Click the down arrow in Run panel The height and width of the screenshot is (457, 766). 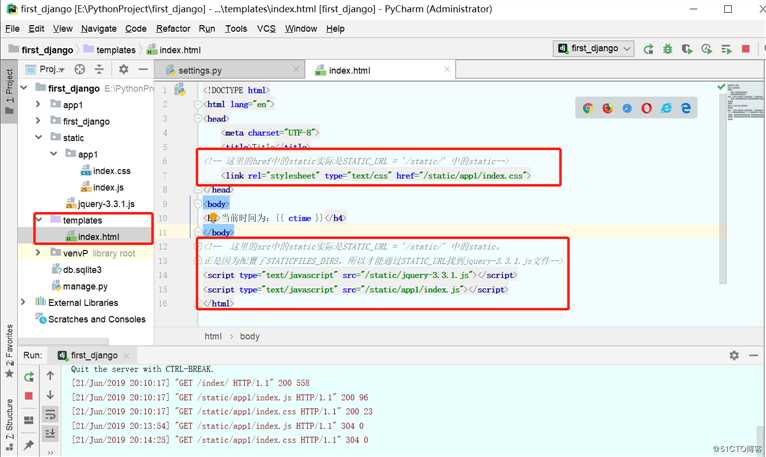point(50,395)
